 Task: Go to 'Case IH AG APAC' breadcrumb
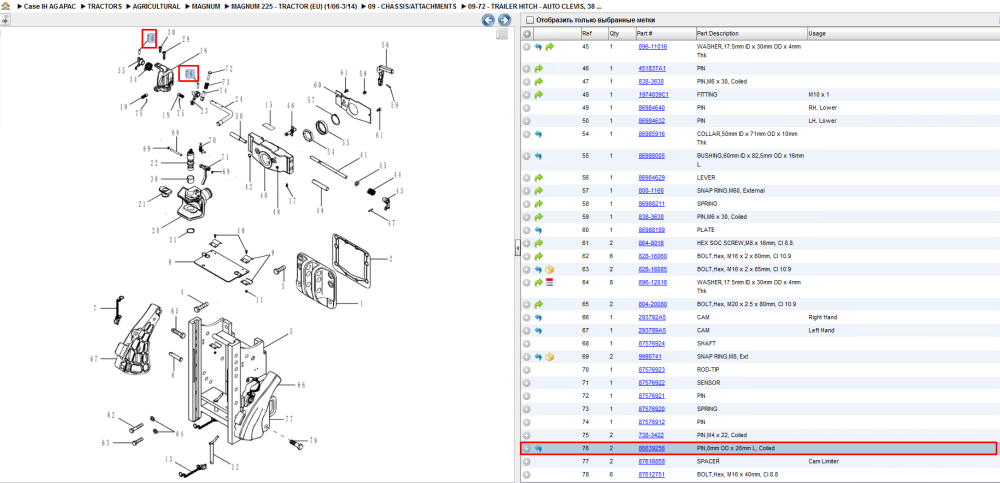click(50, 6)
